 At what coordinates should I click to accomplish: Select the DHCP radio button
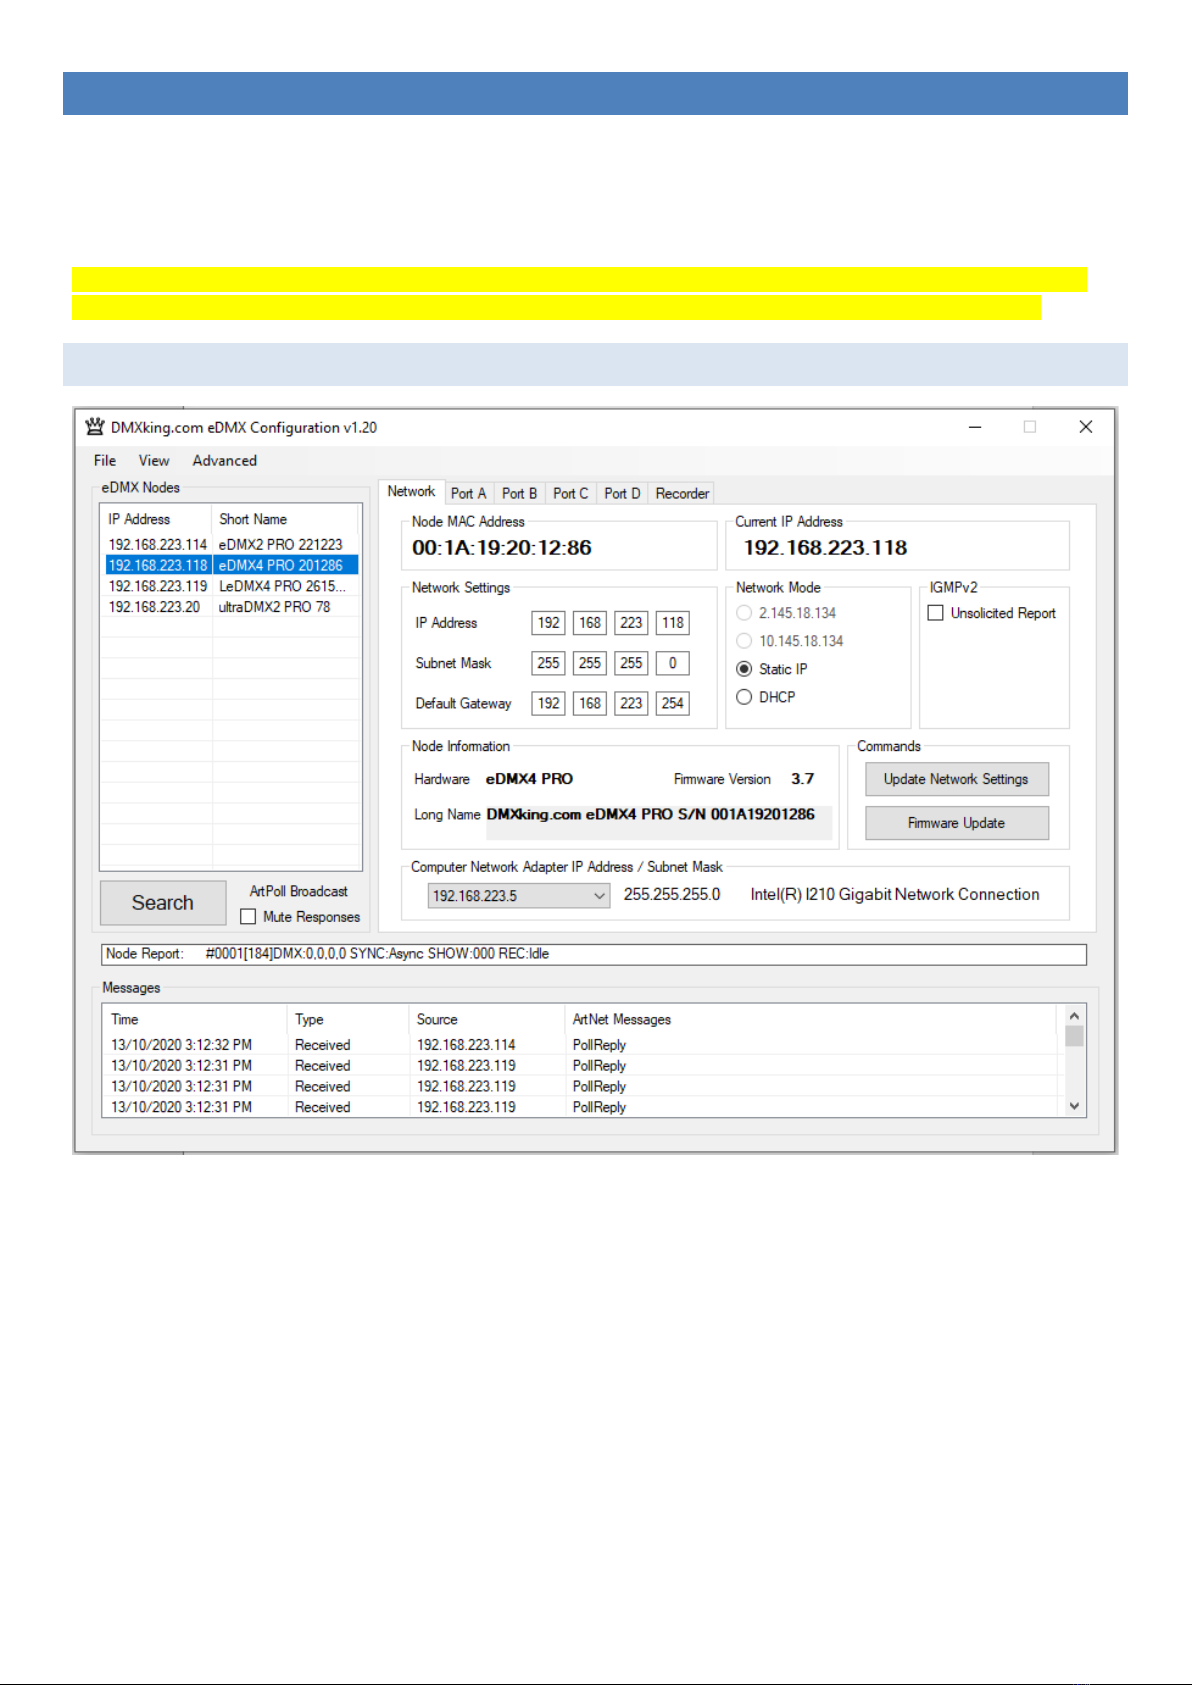[x=744, y=697]
